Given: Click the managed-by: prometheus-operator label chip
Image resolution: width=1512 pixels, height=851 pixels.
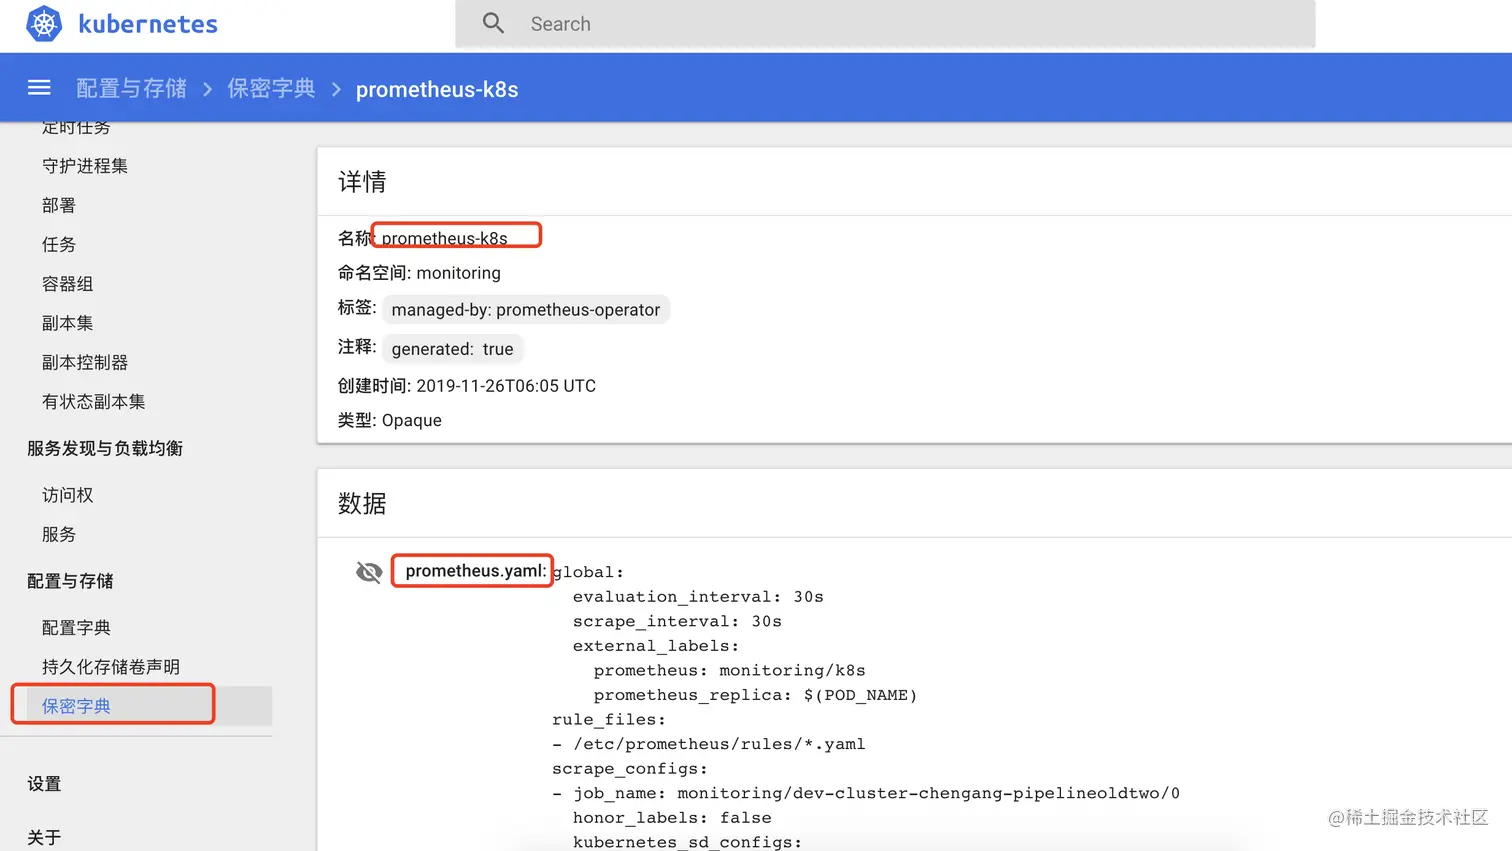Looking at the screenshot, I should (x=526, y=310).
